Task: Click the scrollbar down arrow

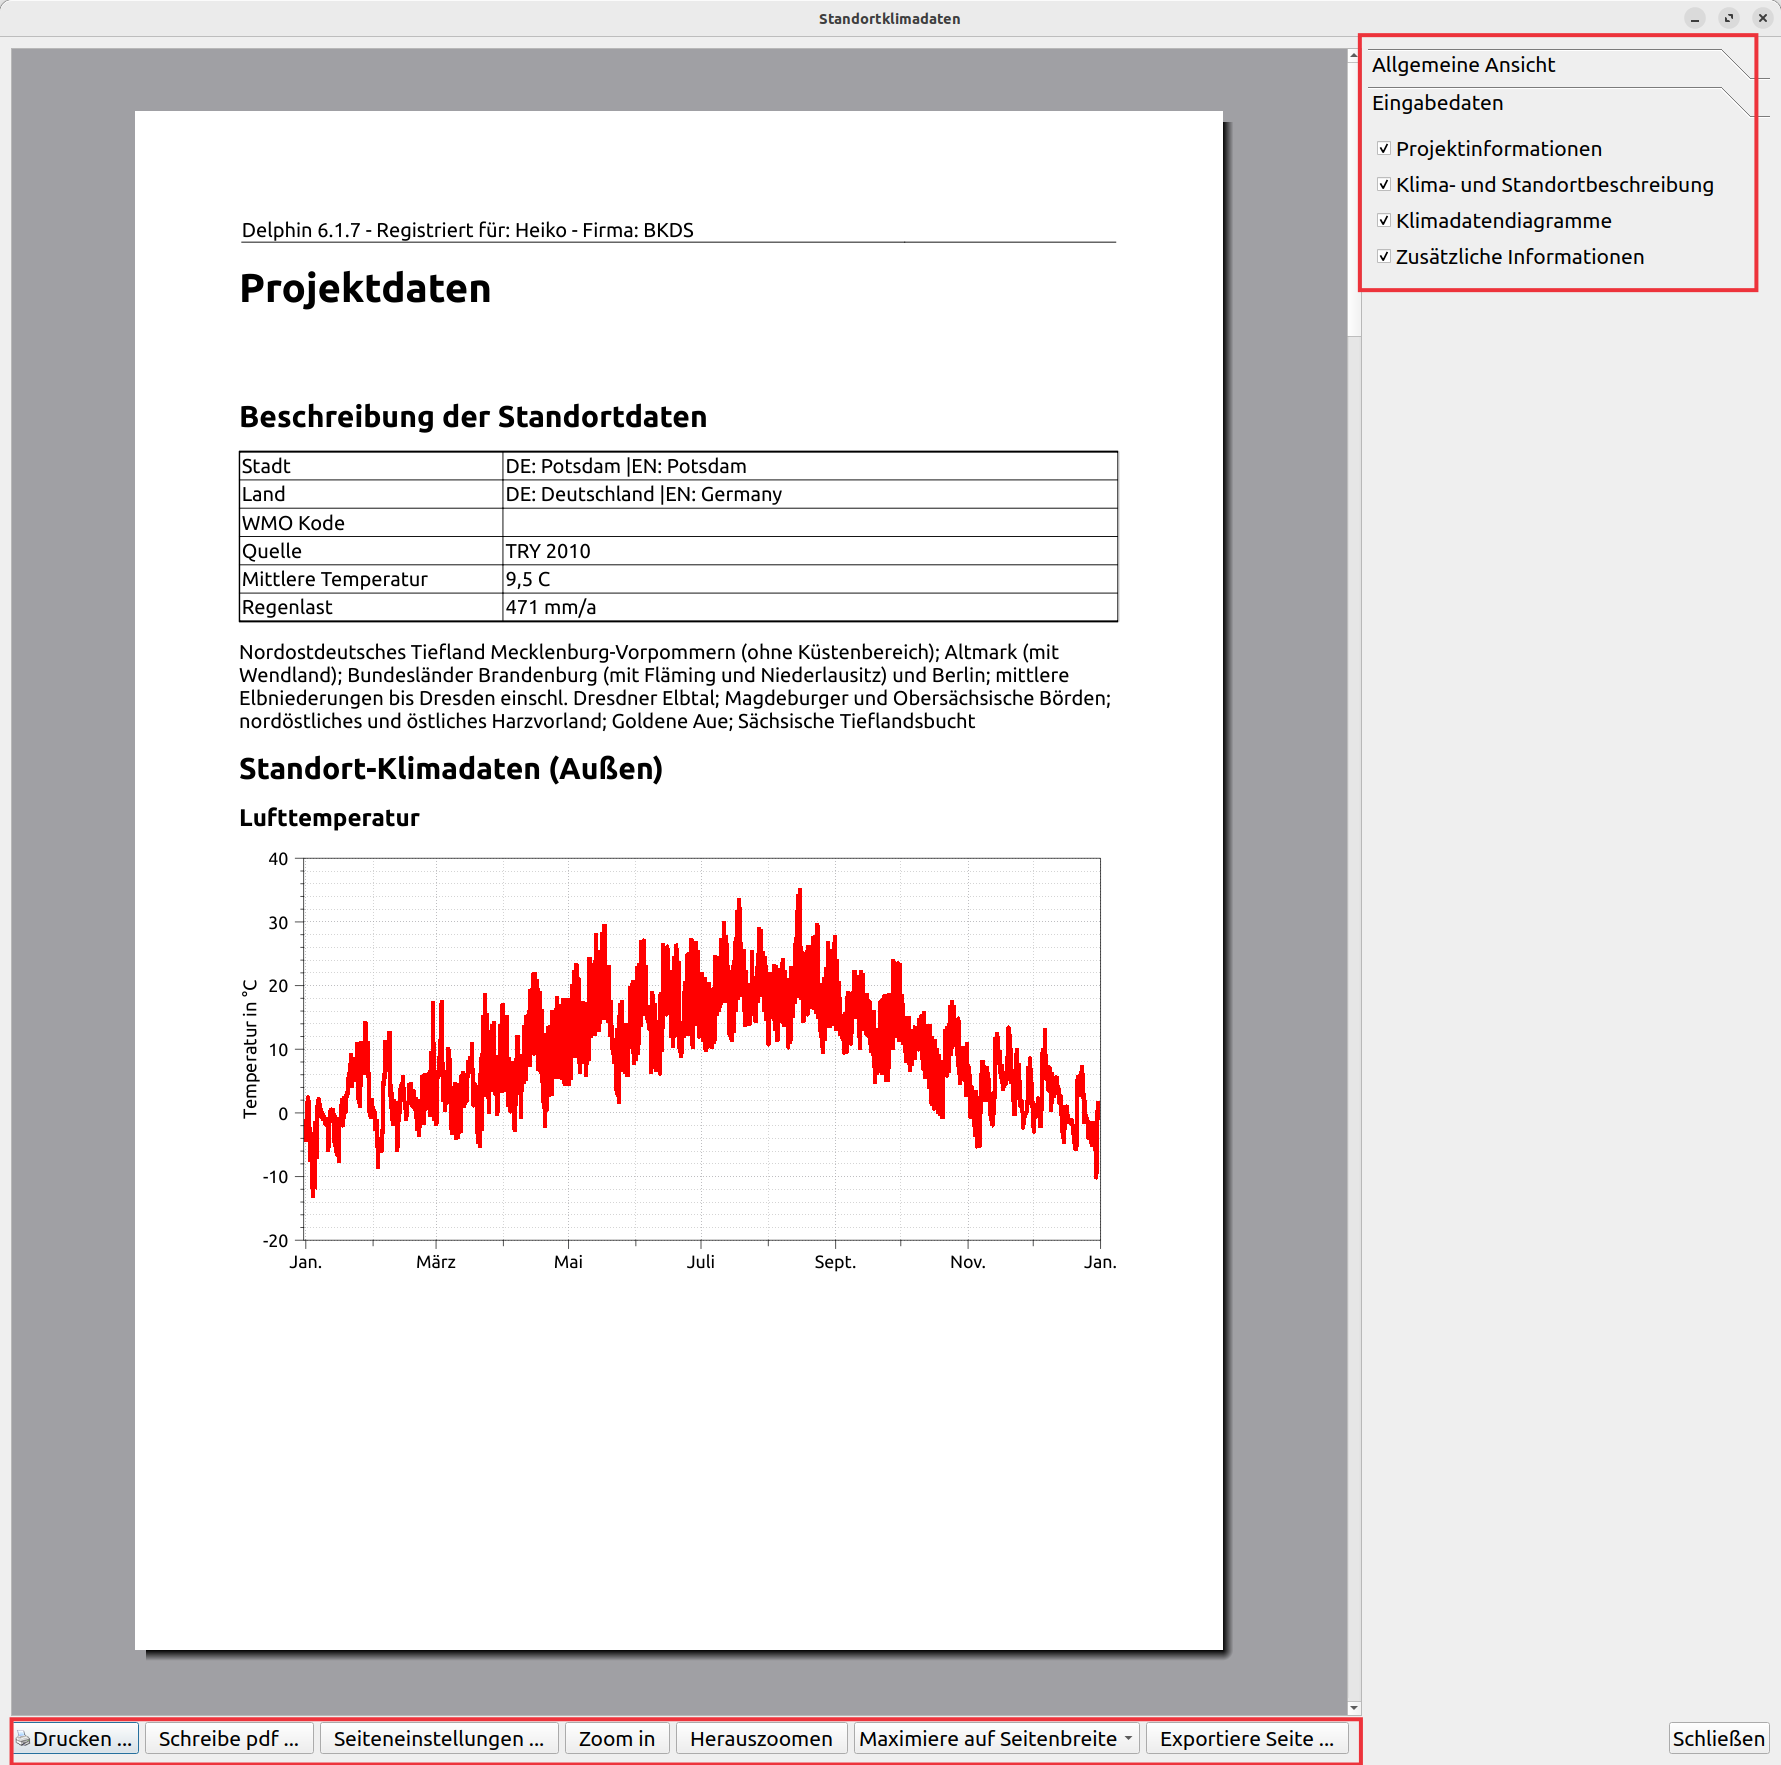Action: [x=1354, y=1708]
